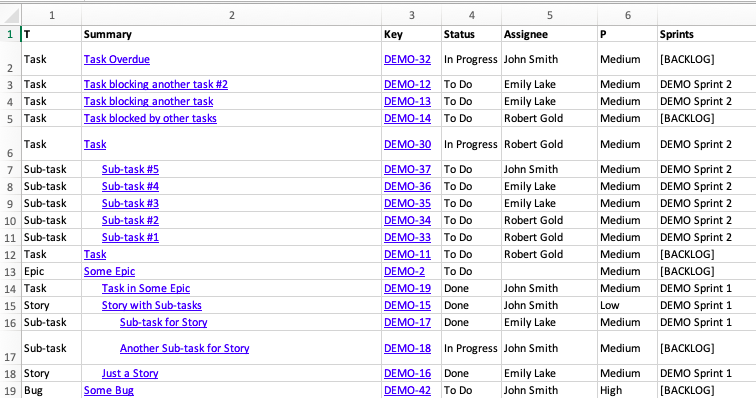The height and width of the screenshot is (398, 756).
Task: Open the DEMO-13 key link
Action: pyautogui.click(x=407, y=101)
